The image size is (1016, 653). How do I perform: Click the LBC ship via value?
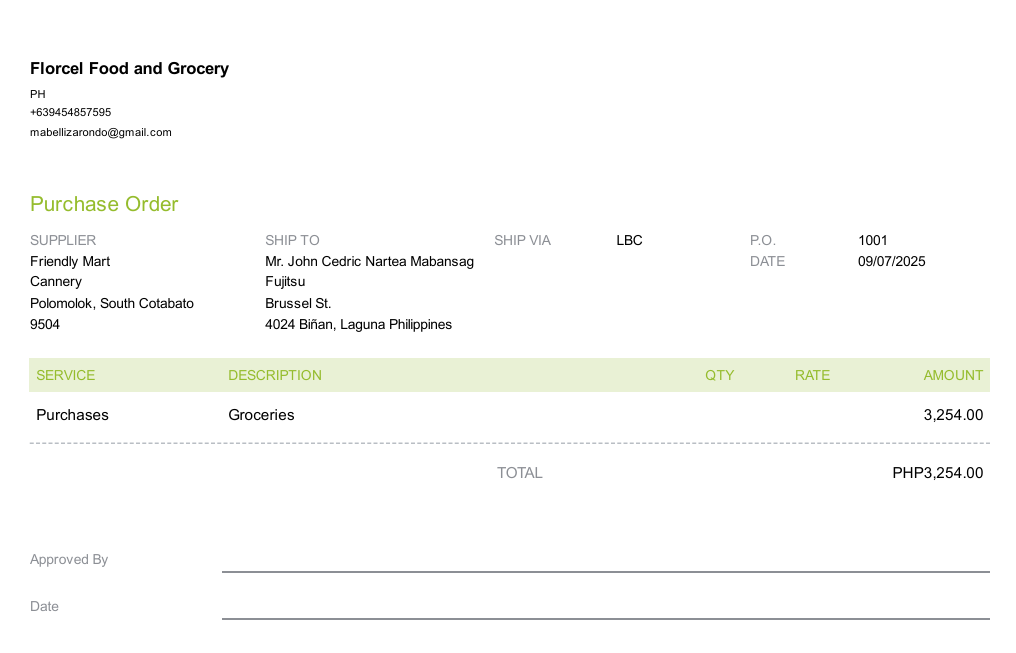pyautogui.click(x=629, y=240)
